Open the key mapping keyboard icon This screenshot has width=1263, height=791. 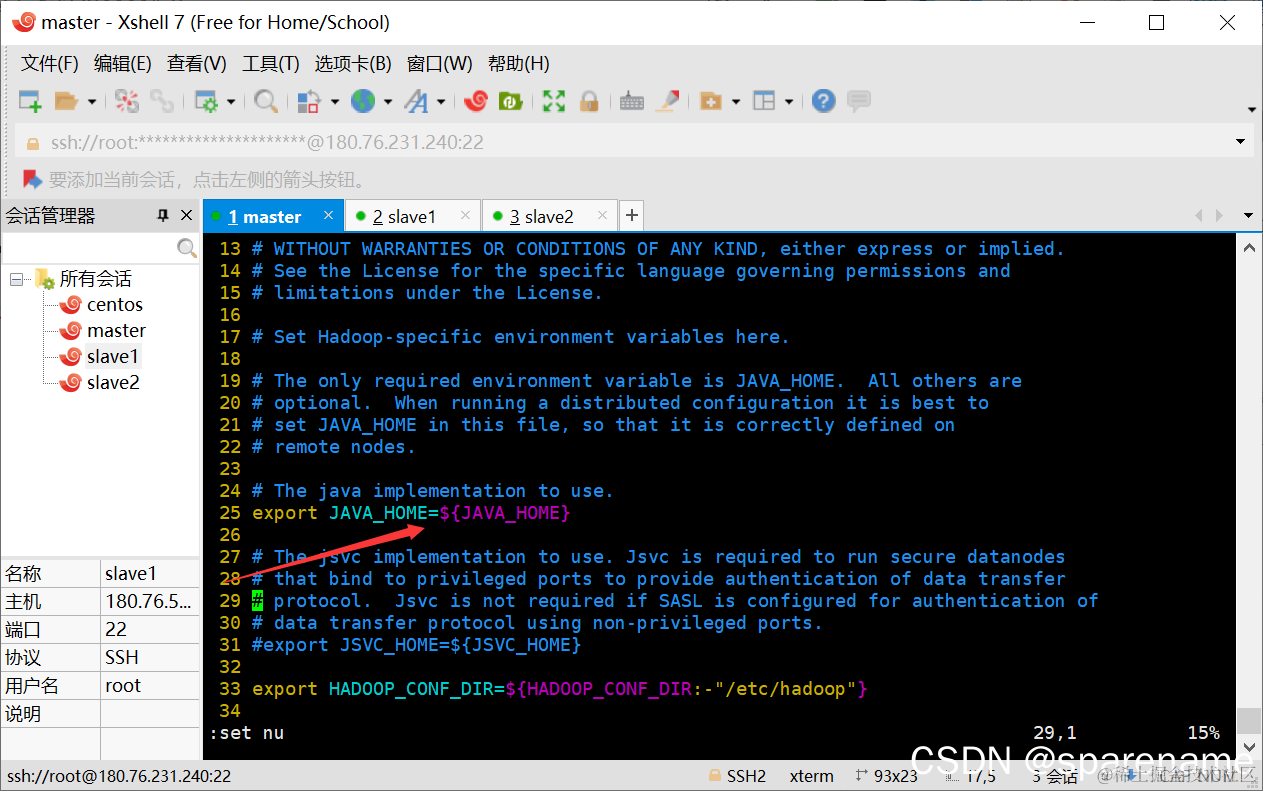(x=632, y=101)
